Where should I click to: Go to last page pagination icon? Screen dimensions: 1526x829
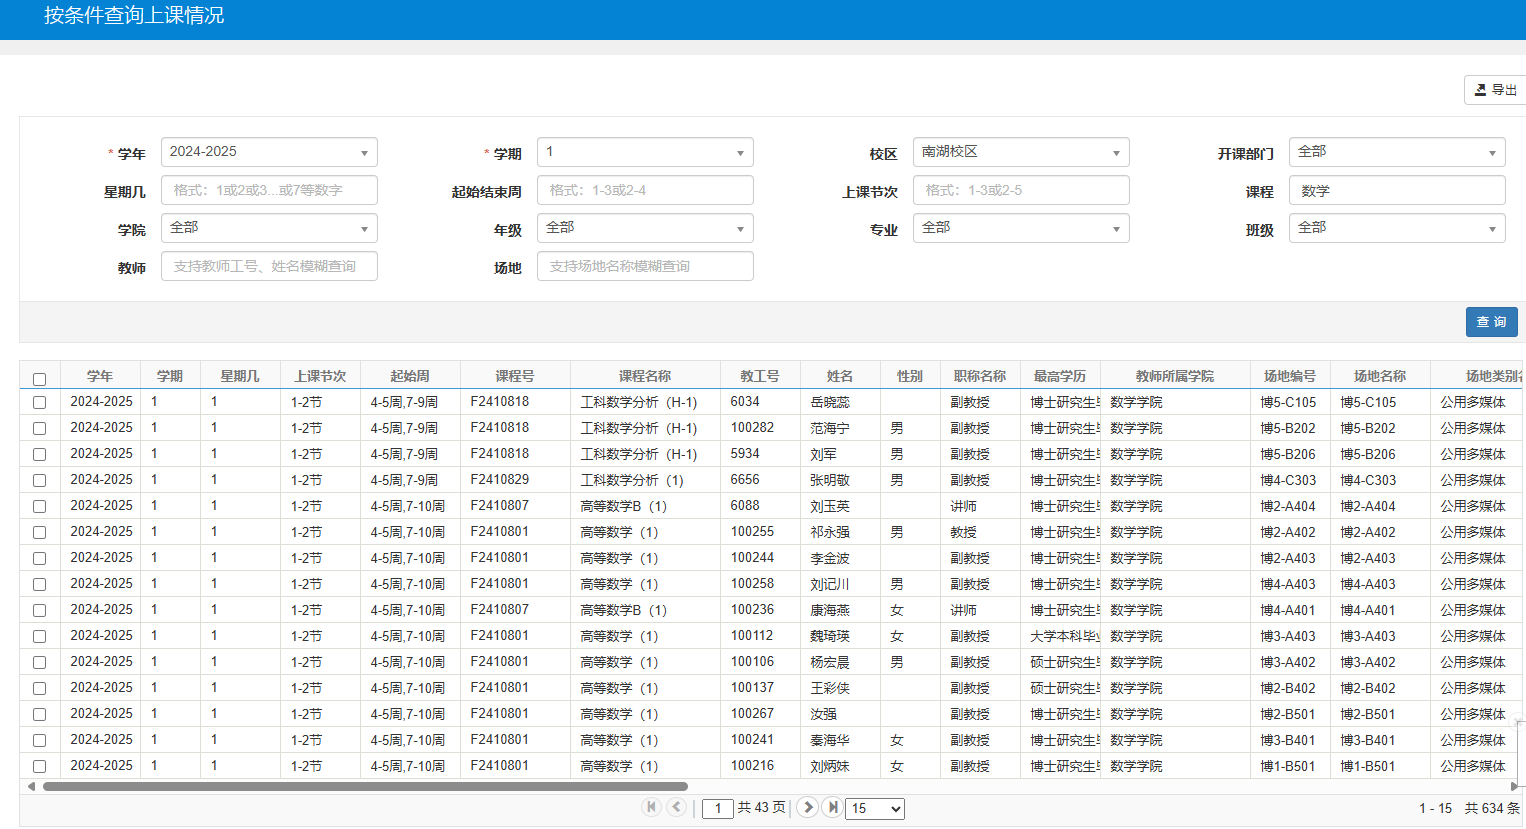click(832, 807)
